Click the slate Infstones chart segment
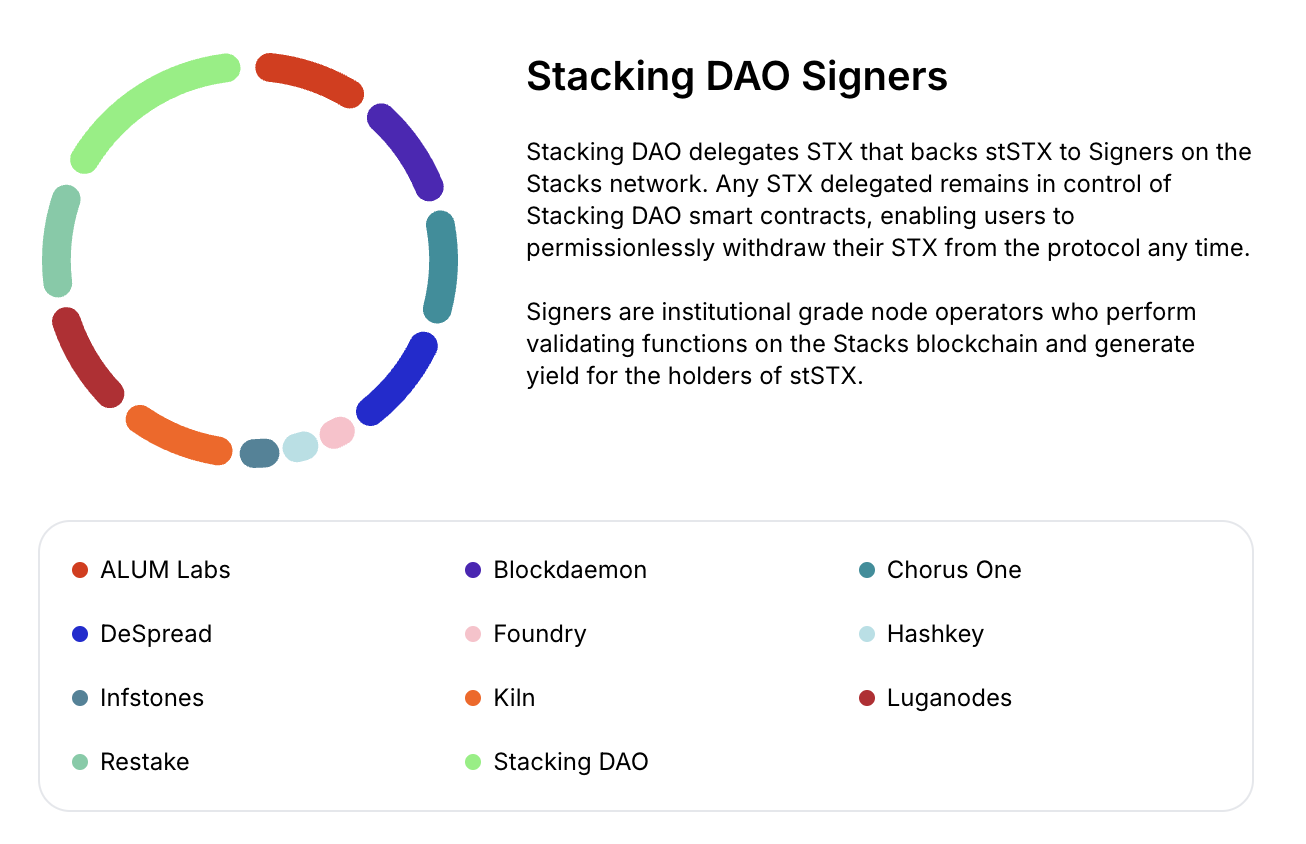 coord(259,453)
